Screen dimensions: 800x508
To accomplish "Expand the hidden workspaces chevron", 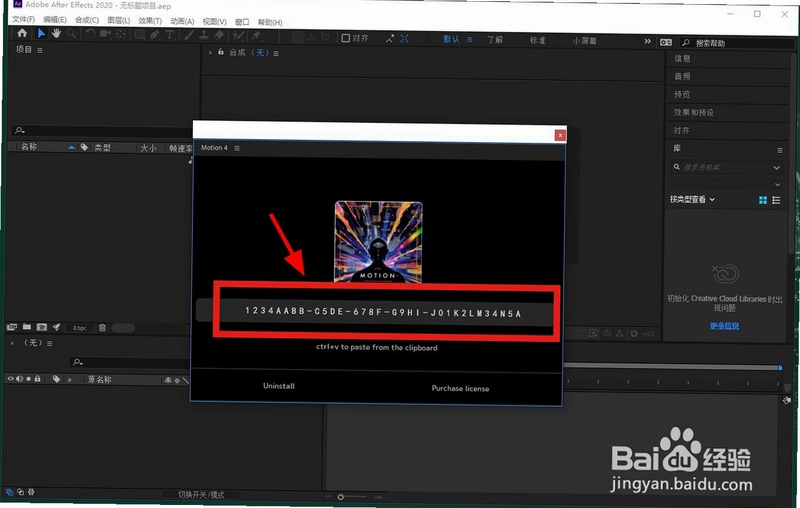I will [x=647, y=41].
